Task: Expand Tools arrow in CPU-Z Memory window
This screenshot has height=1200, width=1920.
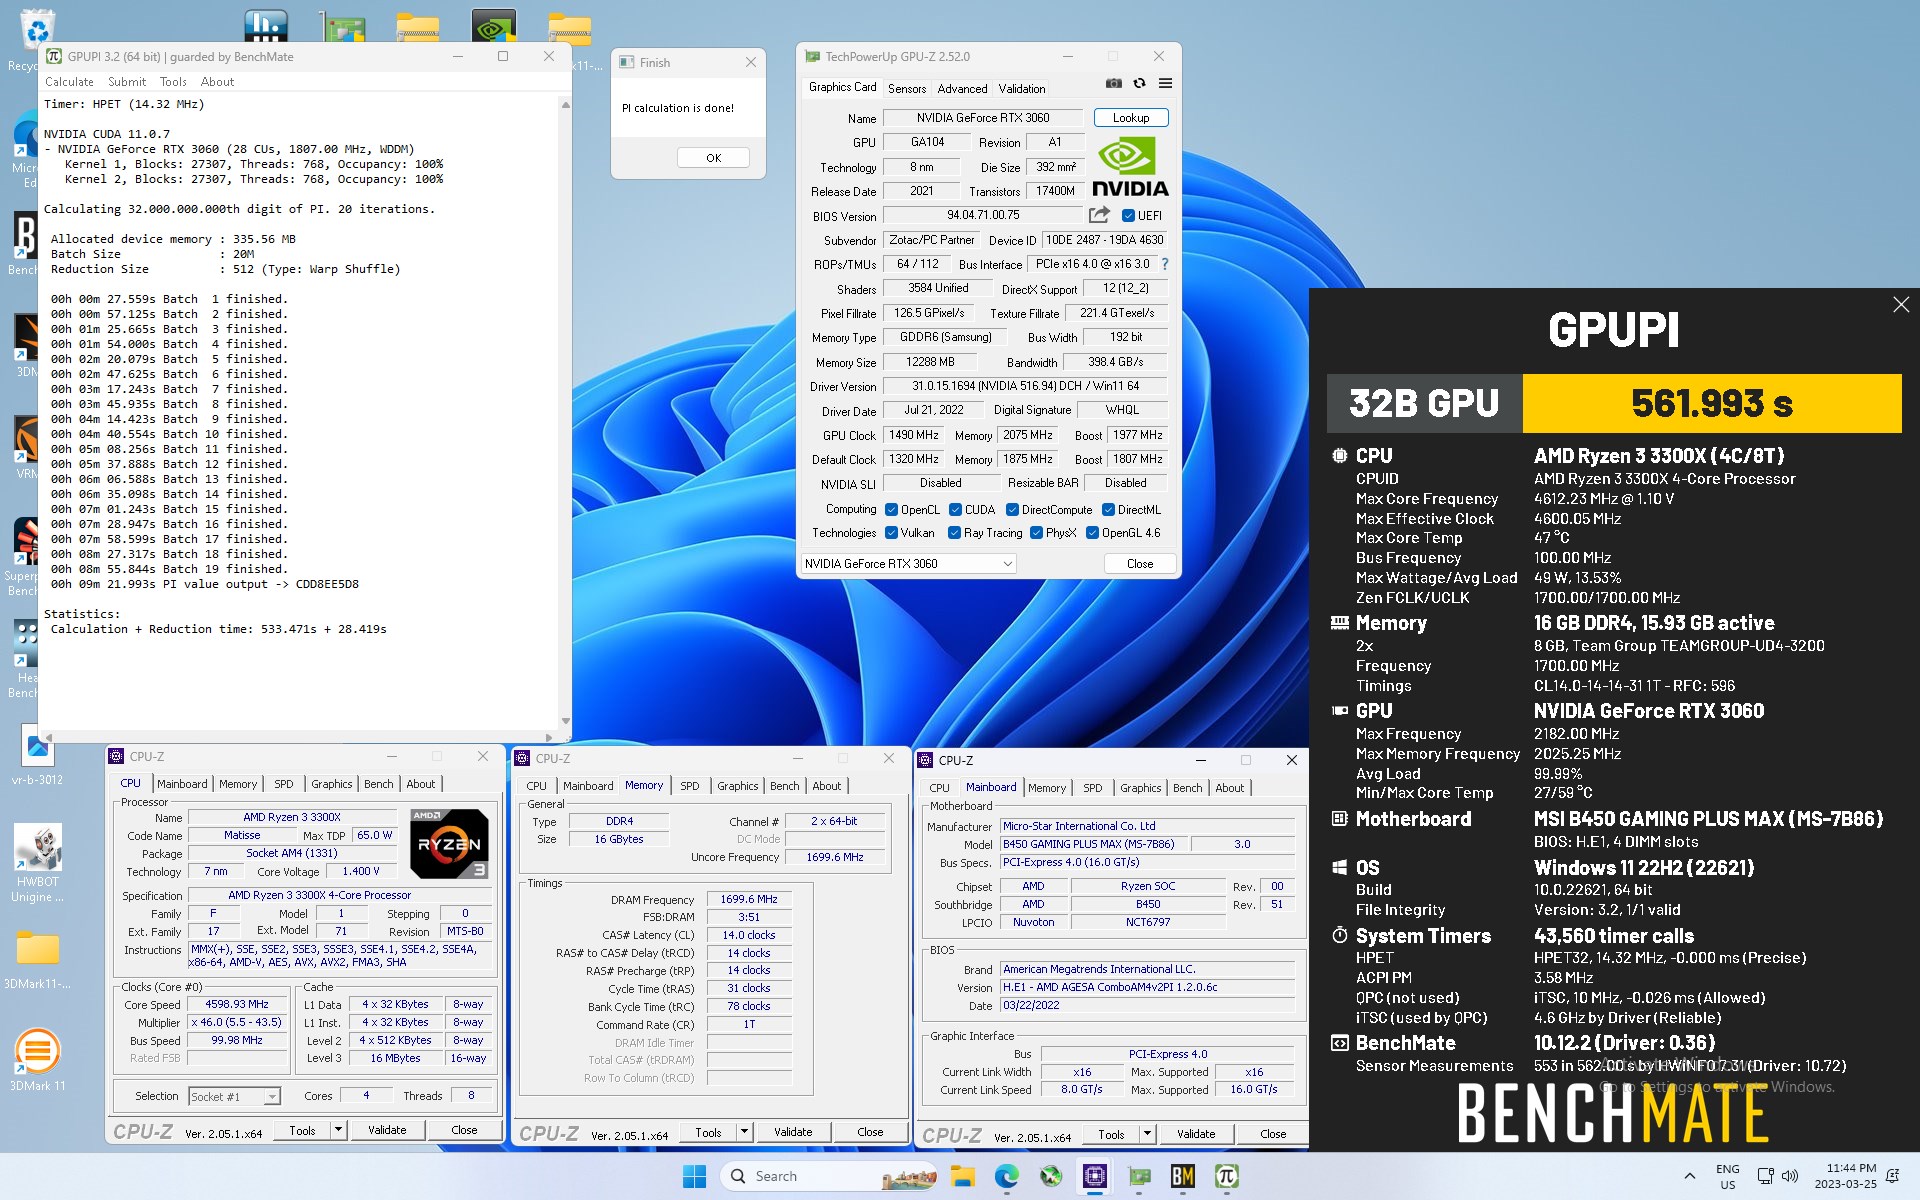Action: 744,1132
